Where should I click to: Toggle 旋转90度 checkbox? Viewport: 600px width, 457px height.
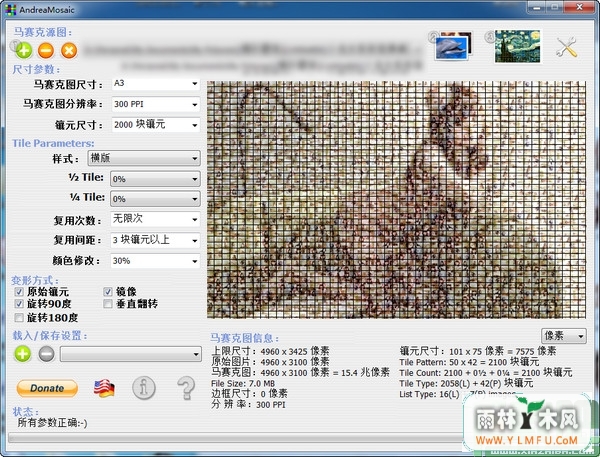[19, 304]
